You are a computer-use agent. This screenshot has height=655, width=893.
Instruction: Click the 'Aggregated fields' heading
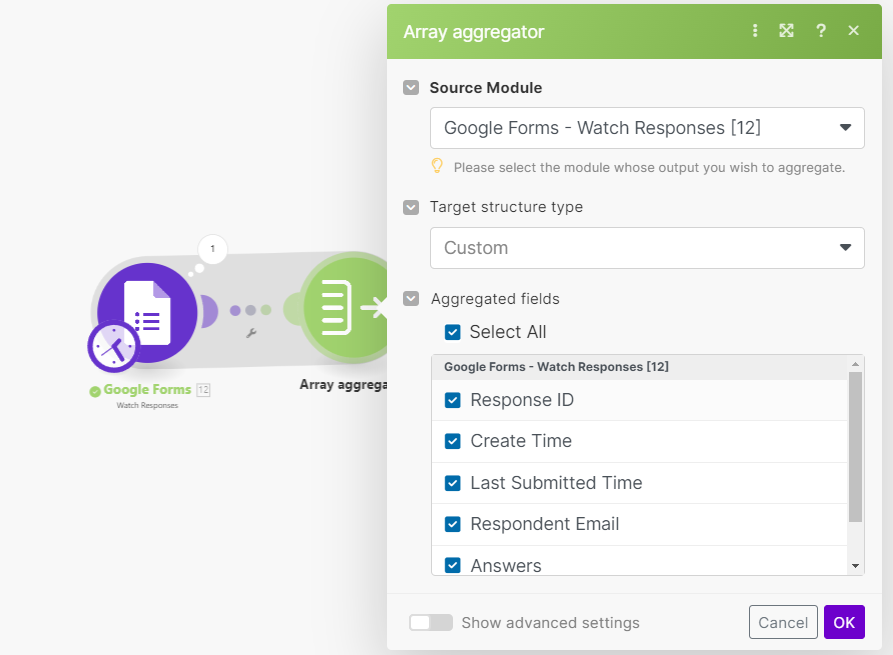coord(495,299)
